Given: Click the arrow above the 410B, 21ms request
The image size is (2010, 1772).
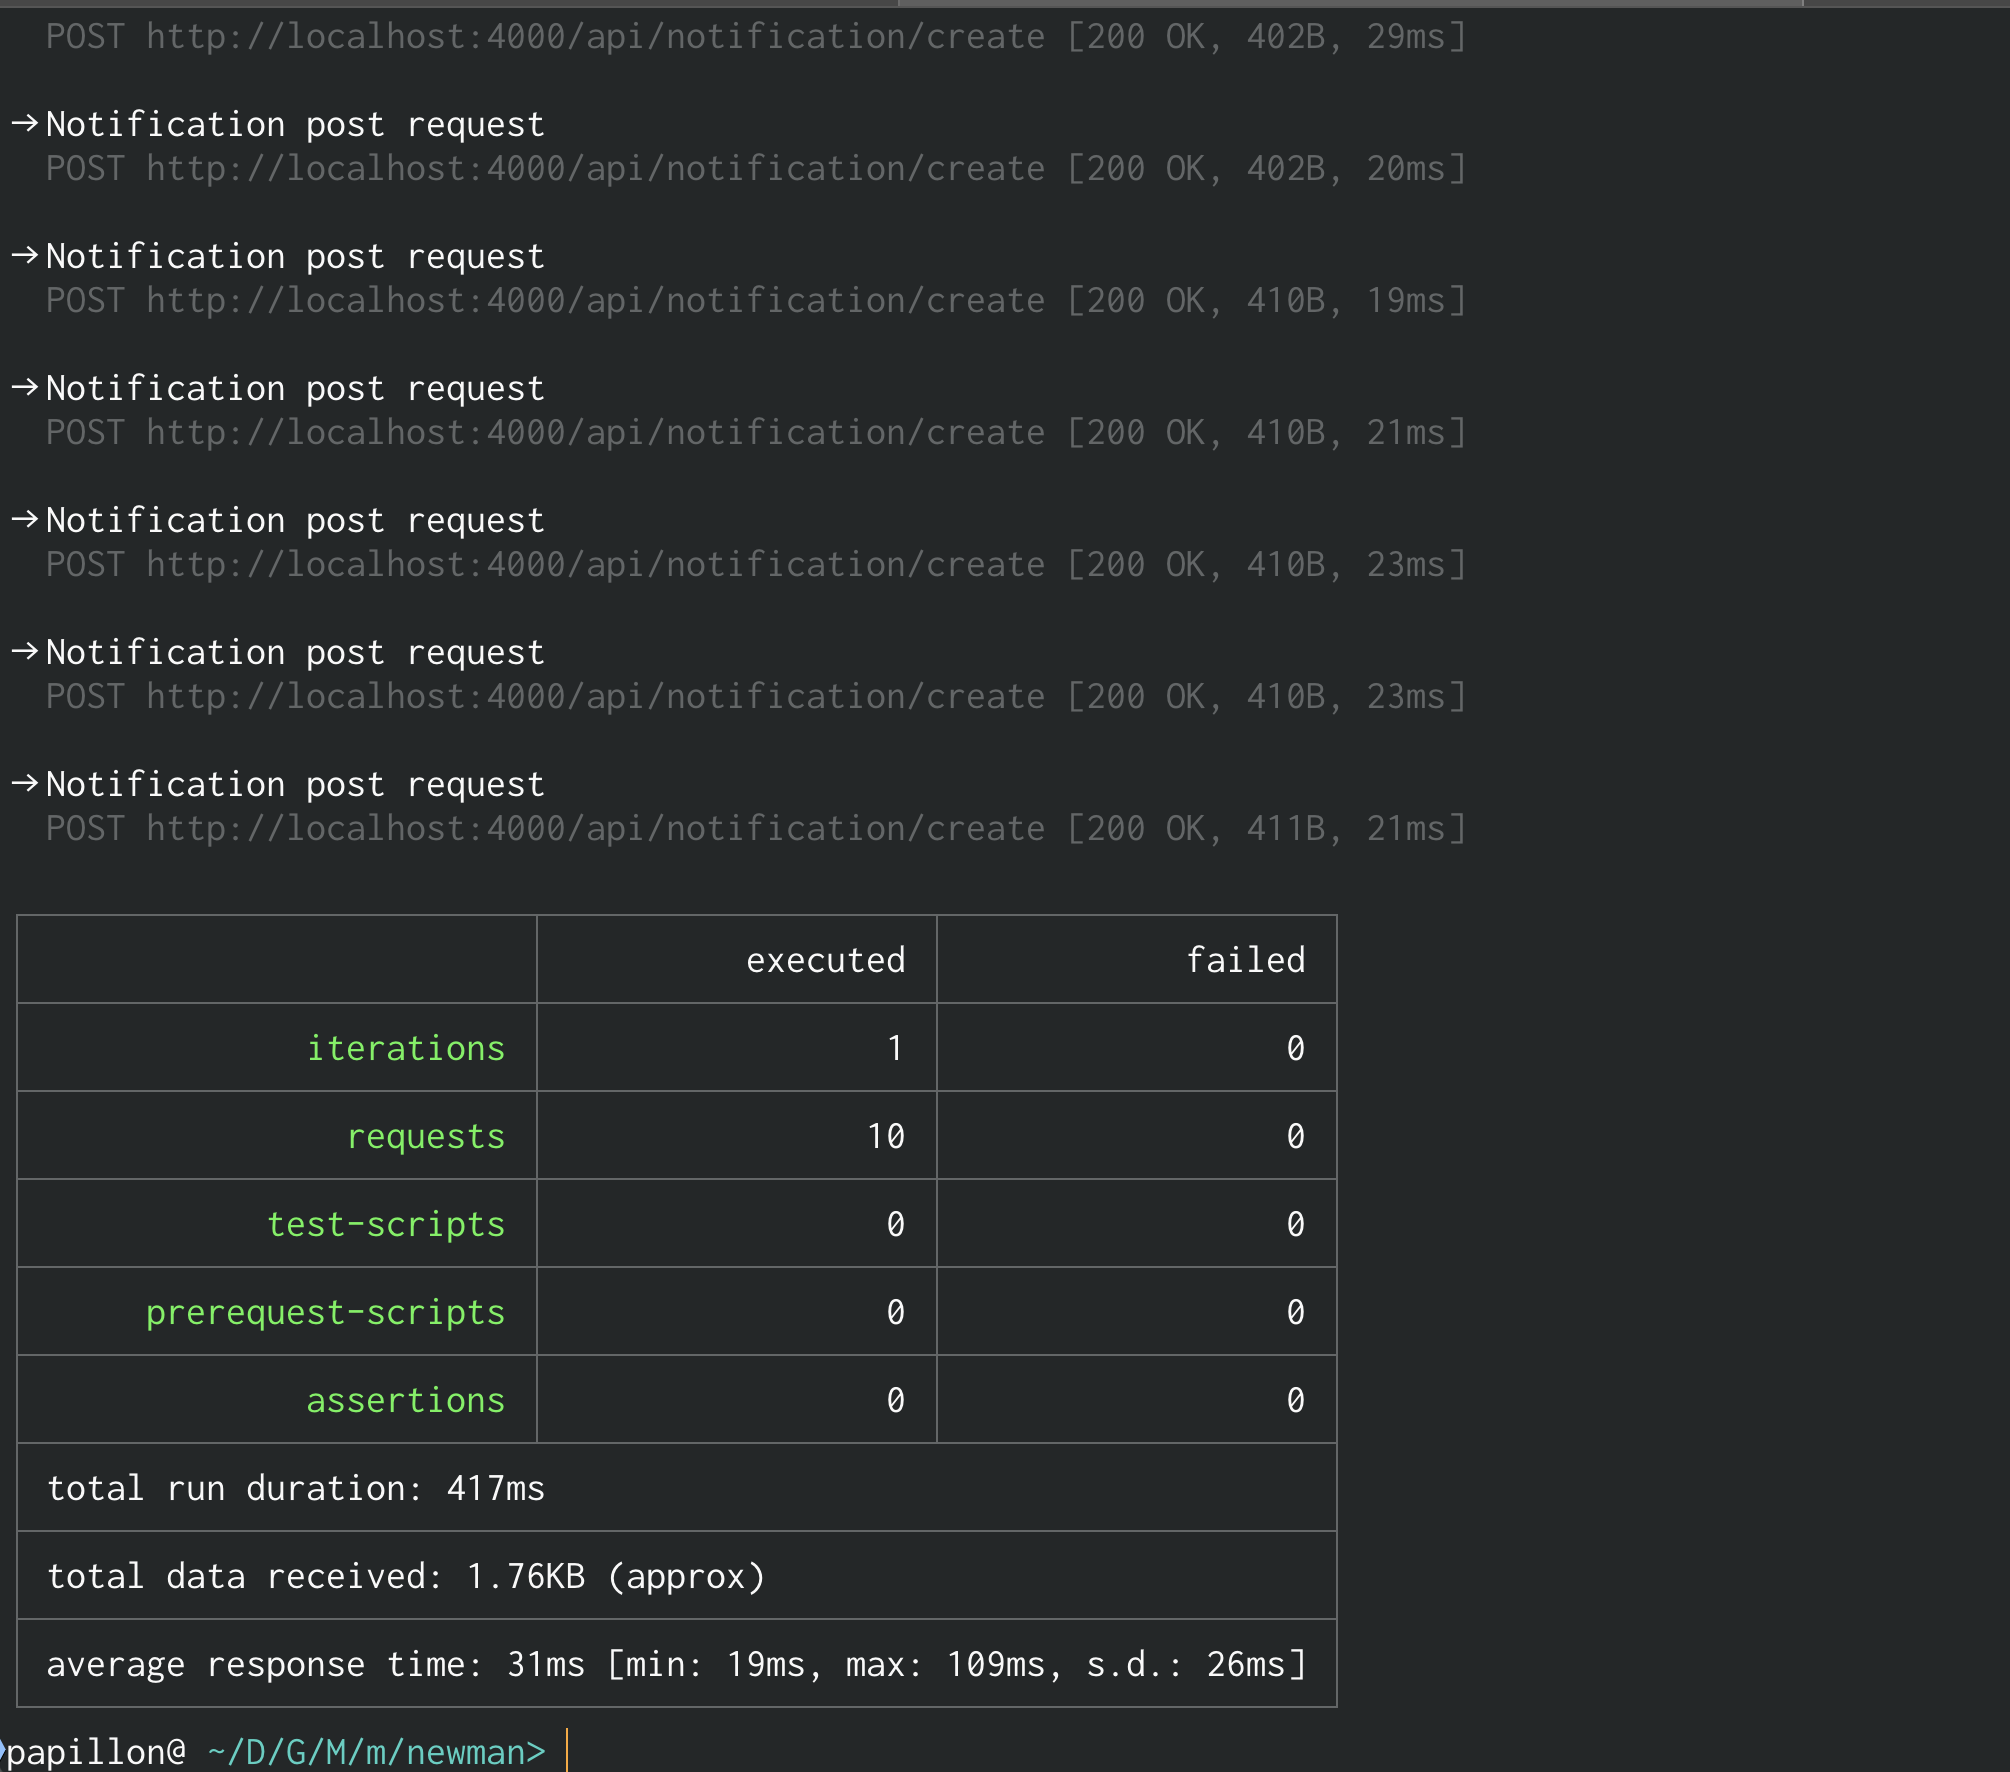Looking at the screenshot, I should tap(25, 388).
